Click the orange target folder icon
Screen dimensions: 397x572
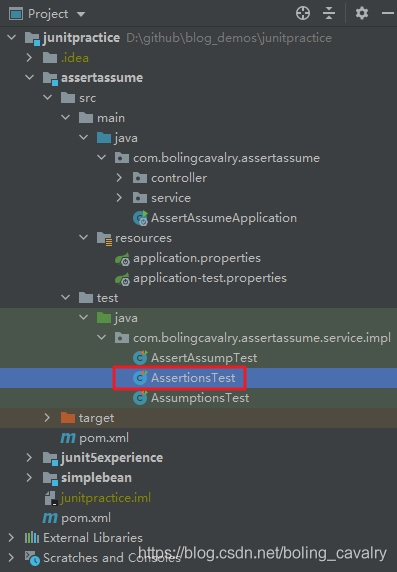[68, 418]
